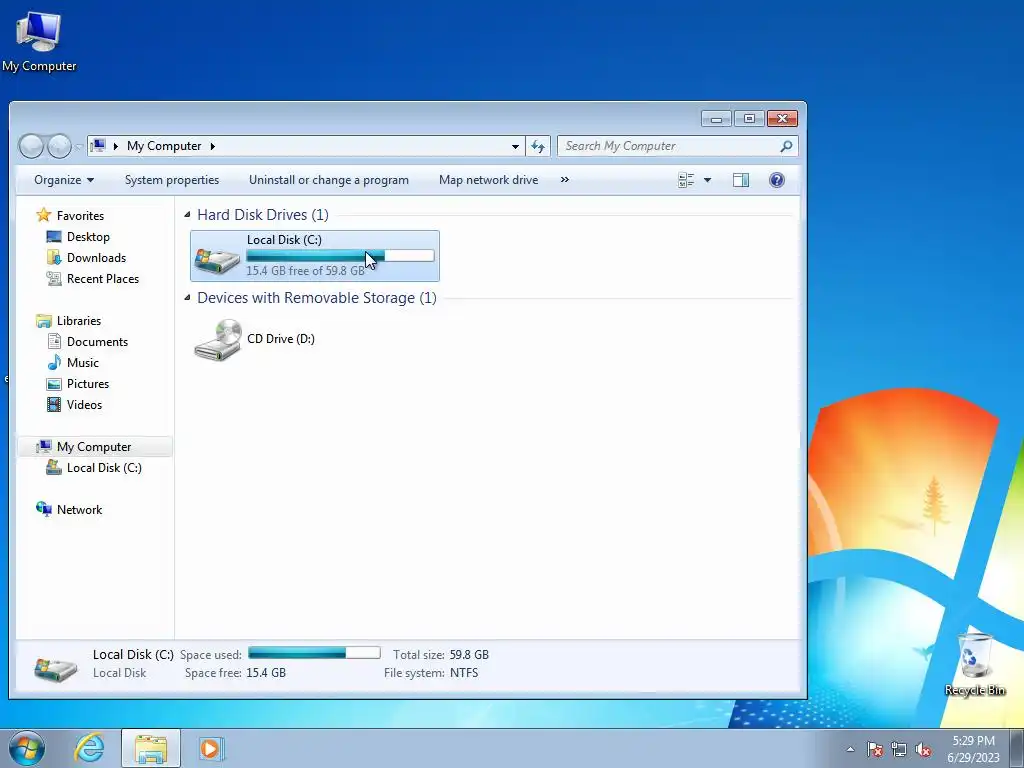Select Network in the navigation pane

click(79, 509)
